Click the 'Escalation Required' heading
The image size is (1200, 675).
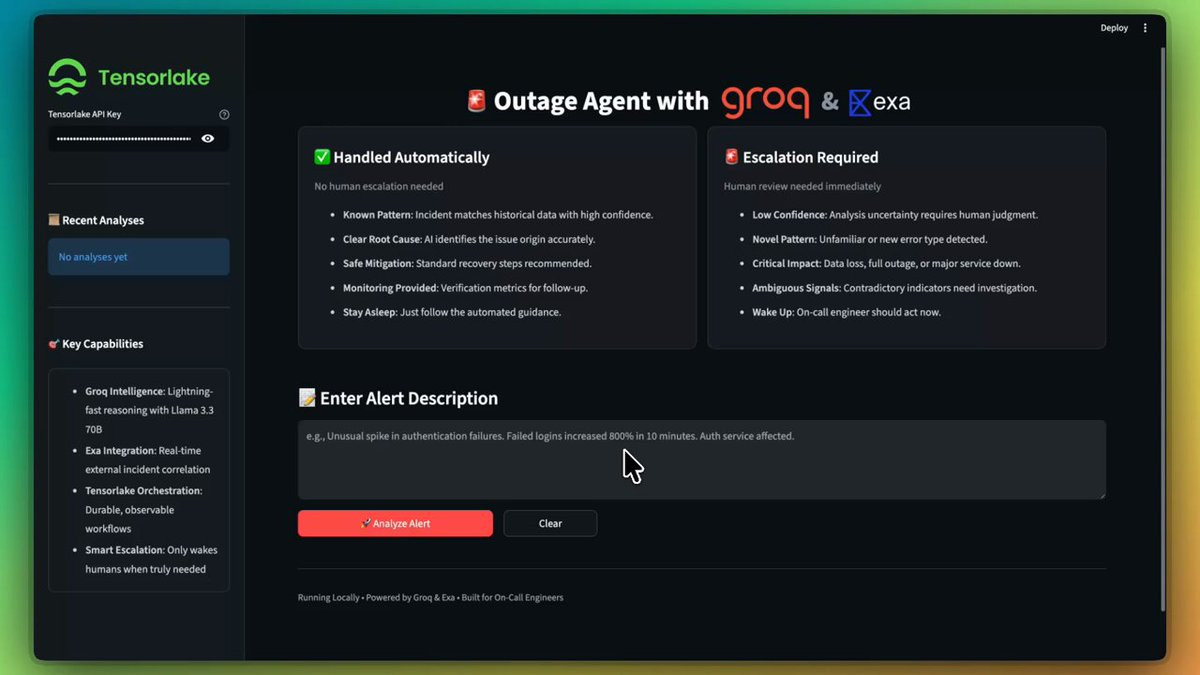coord(810,157)
